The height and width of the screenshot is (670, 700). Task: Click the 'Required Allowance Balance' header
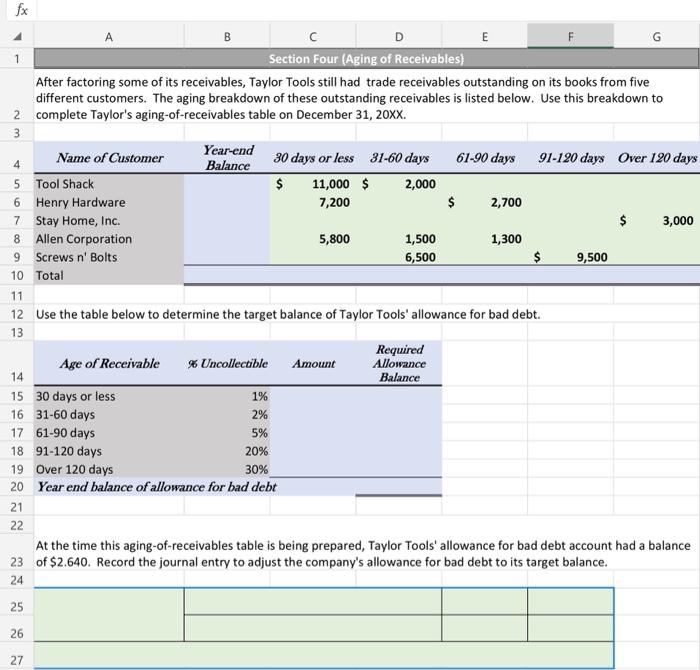399,363
